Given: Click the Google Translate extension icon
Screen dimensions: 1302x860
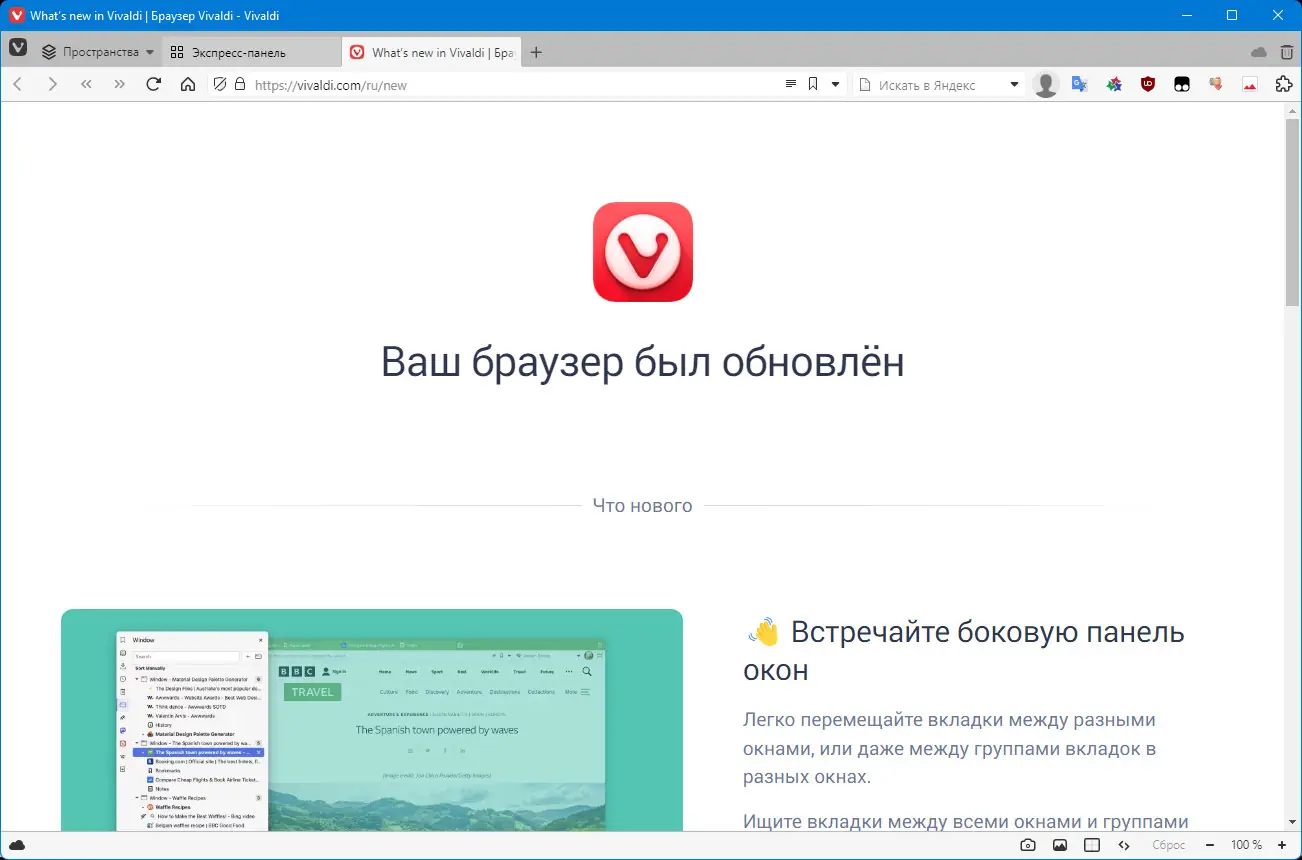Looking at the screenshot, I should click(x=1080, y=85).
